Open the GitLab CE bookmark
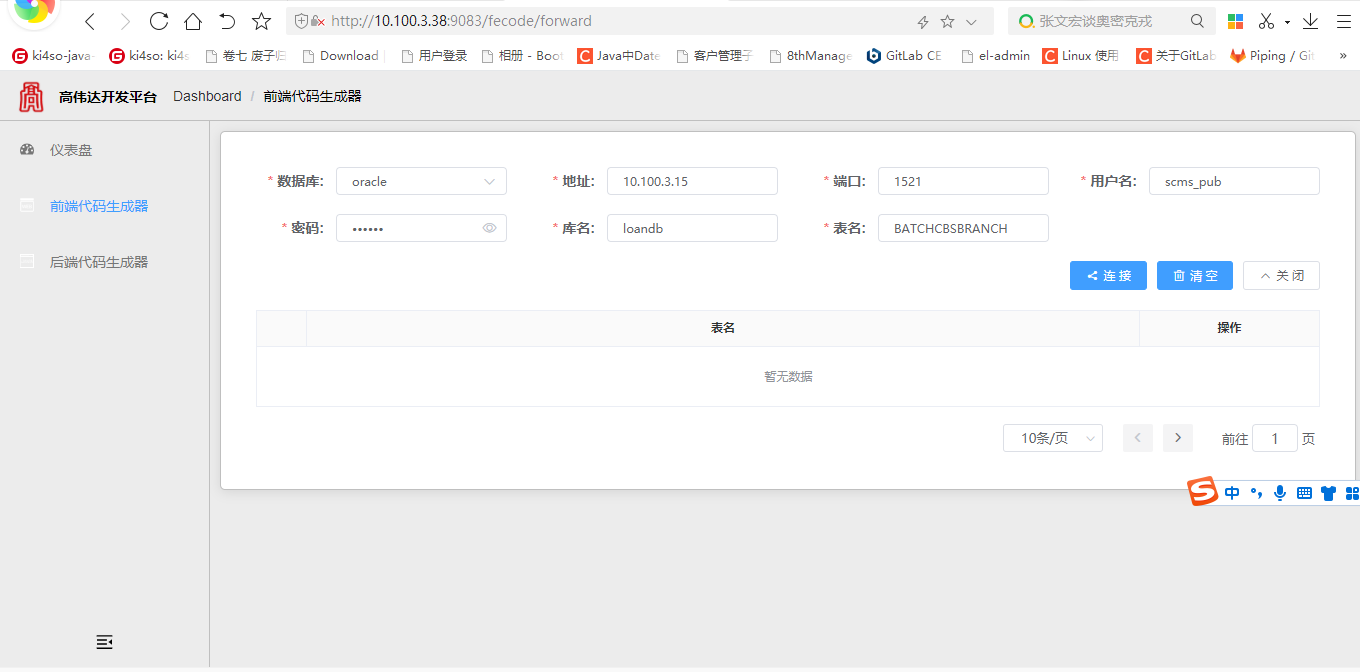This screenshot has height=672, width=1360. coord(903,56)
